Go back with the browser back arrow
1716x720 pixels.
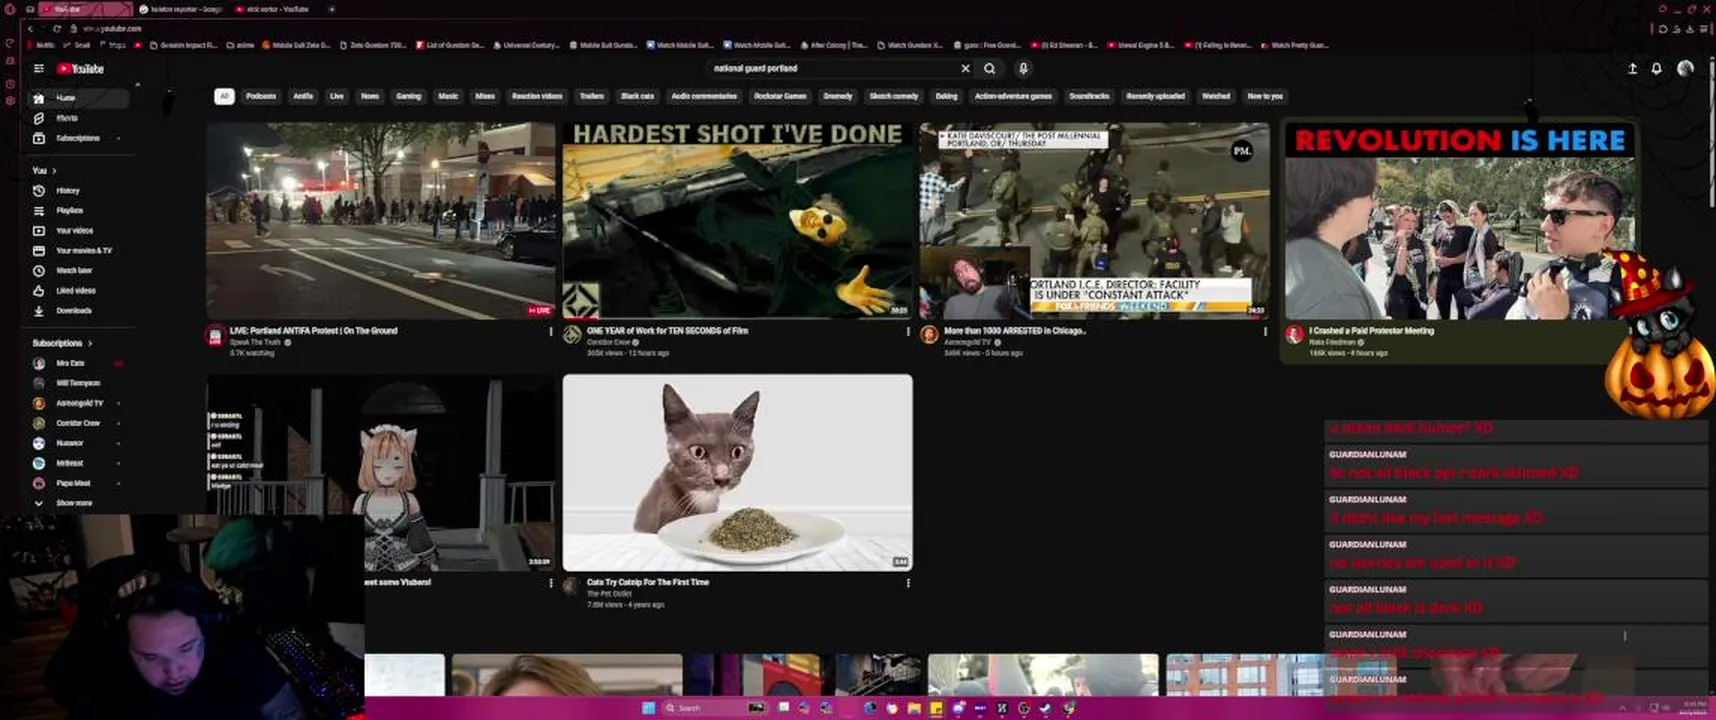tap(30, 29)
